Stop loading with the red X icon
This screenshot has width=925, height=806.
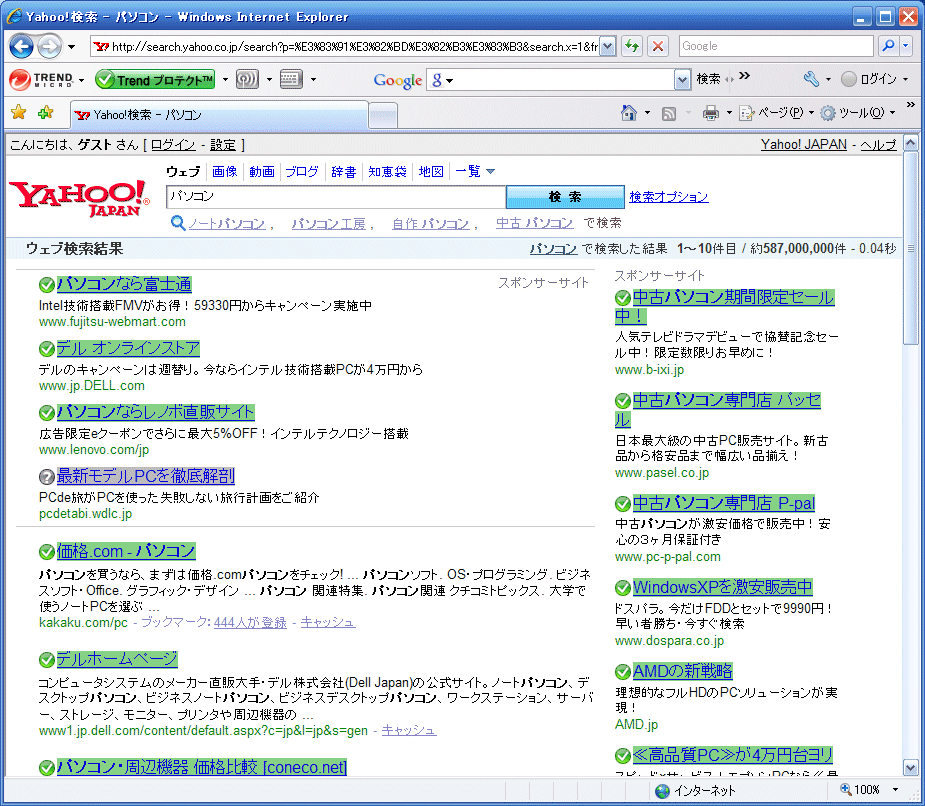(658, 46)
